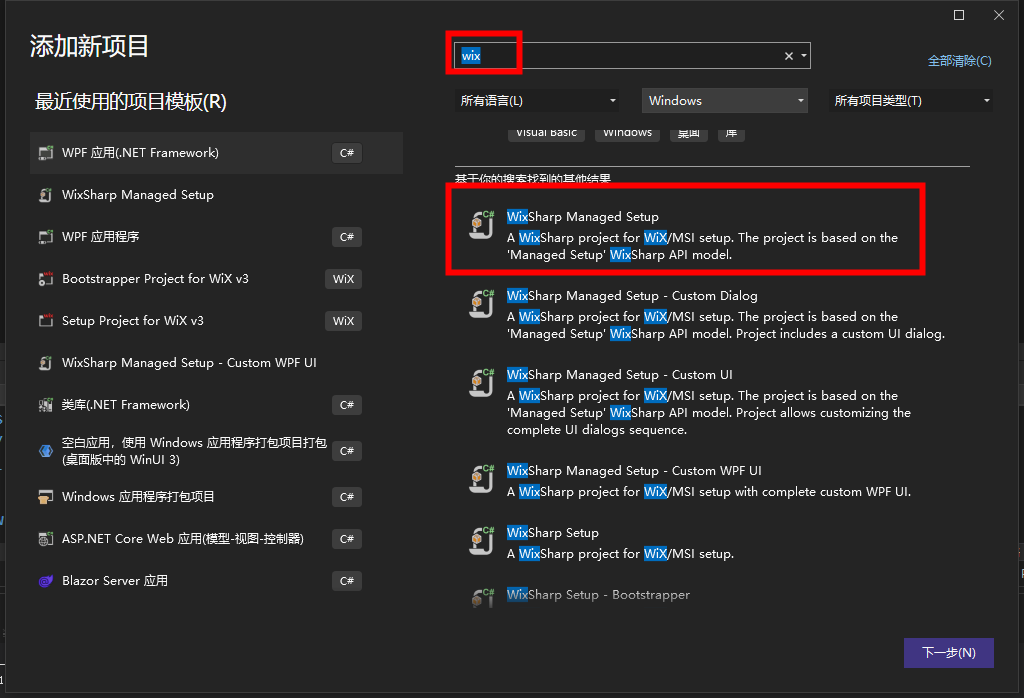The image size is (1024, 698).
Task: Click the 库 tag chip
Action: click(731, 133)
